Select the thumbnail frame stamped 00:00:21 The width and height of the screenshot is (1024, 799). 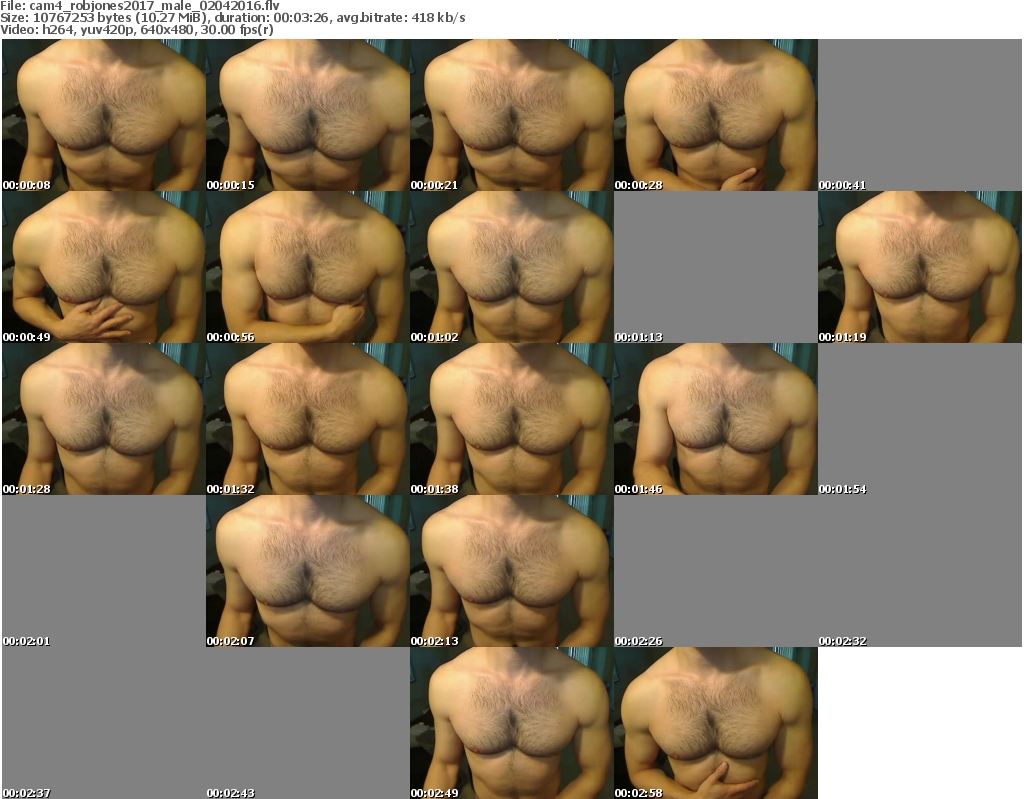[512, 115]
